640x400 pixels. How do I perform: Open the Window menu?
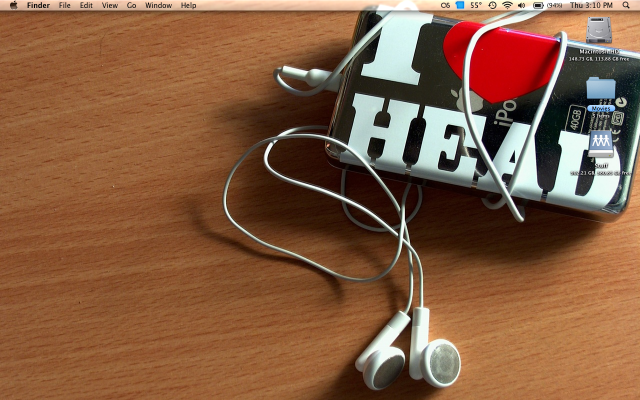[158, 5]
